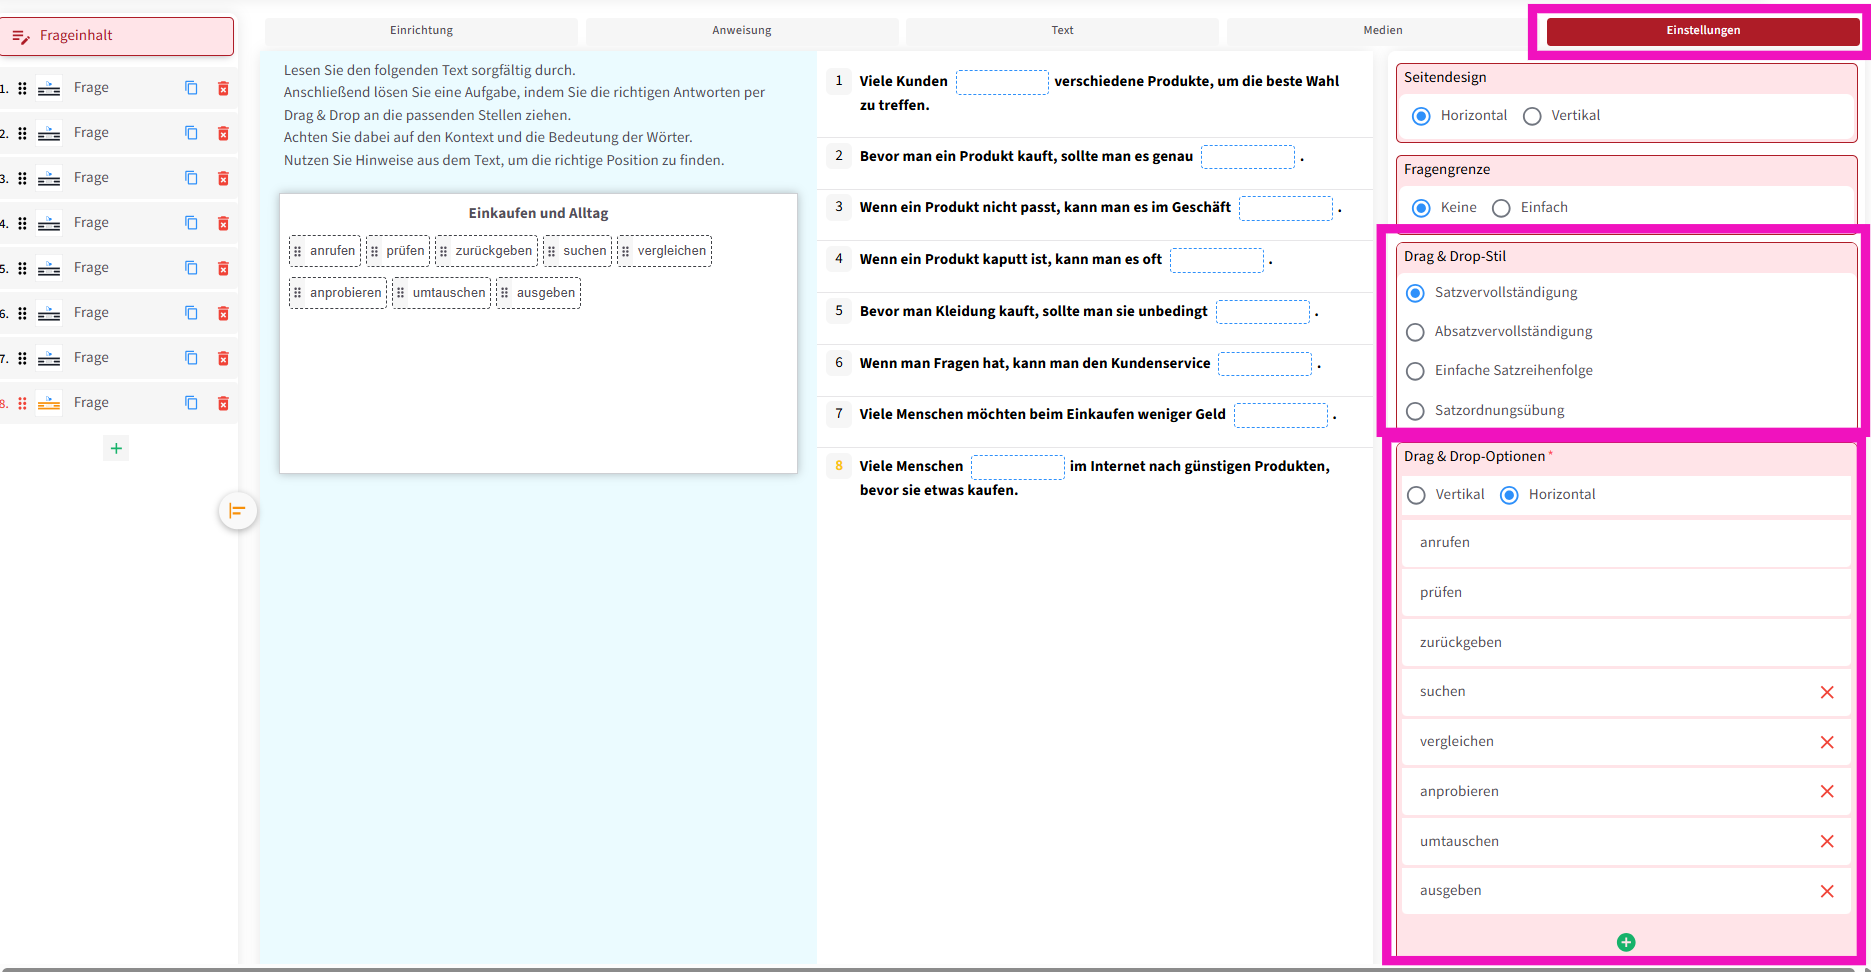Remove the 'suchen' drag option
This screenshot has height=972, width=1871.
point(1826,692)
